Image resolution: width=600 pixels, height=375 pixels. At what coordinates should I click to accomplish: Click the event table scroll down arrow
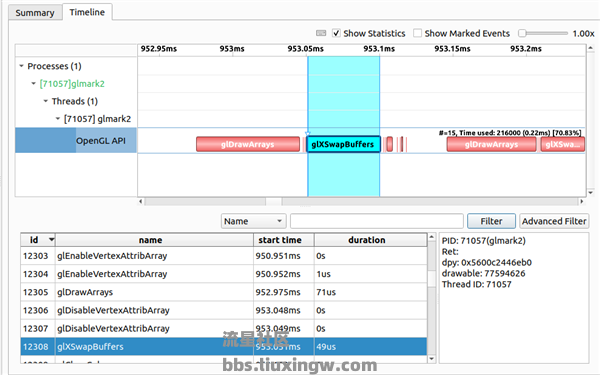[x=432, y=359]
